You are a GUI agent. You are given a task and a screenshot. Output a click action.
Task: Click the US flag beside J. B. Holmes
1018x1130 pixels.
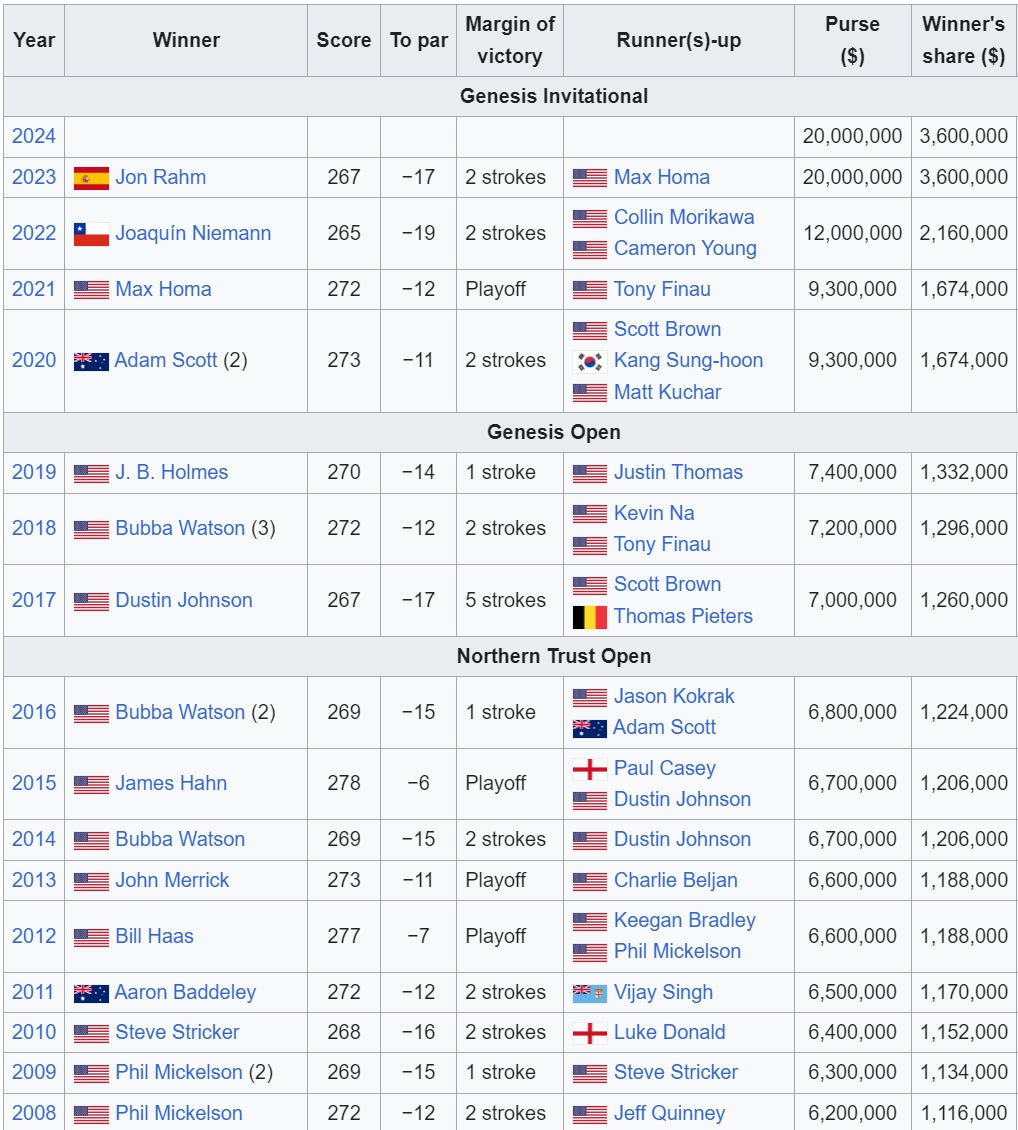tap(91, 474)
